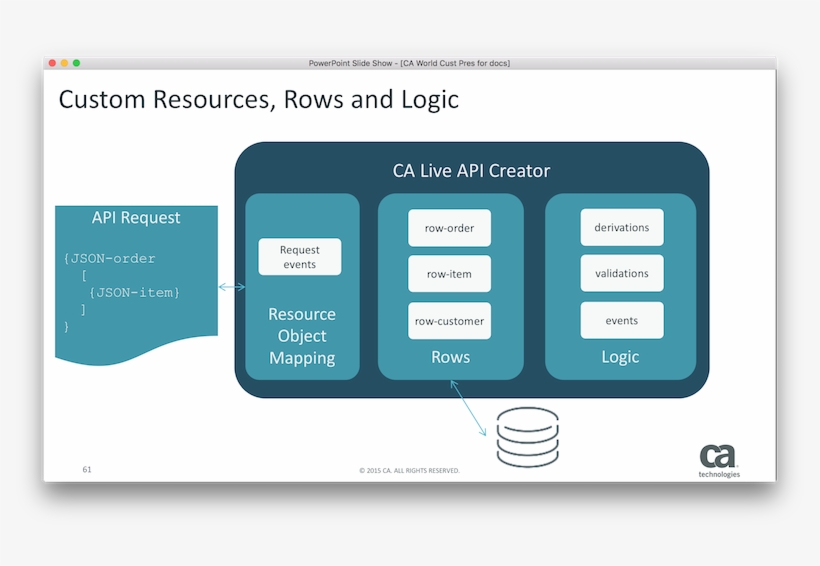Click the yellow minimize window button
This screenshot has height=566, width=820.
(64, 63)
